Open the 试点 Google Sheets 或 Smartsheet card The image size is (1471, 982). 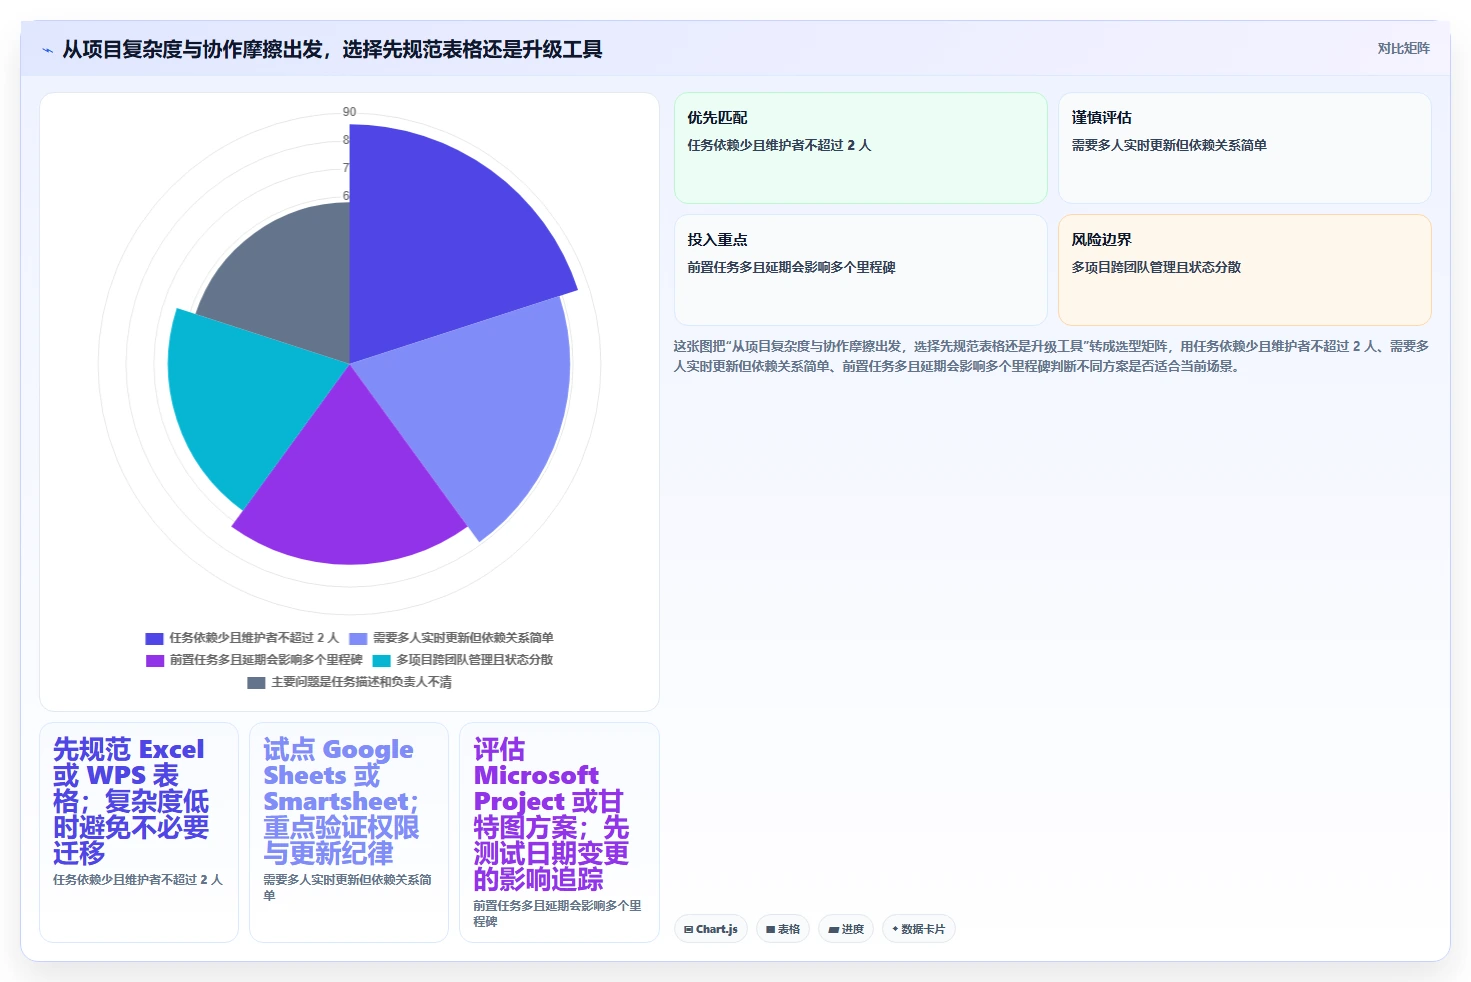click(349, 832)
